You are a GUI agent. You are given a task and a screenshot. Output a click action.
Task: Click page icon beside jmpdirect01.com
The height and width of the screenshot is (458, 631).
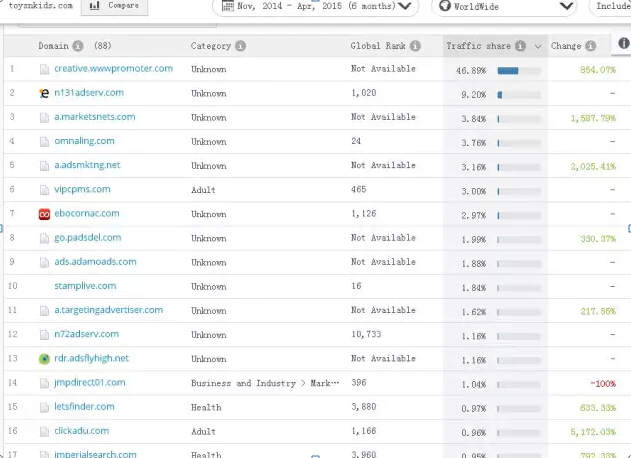(x=44, y=383)
